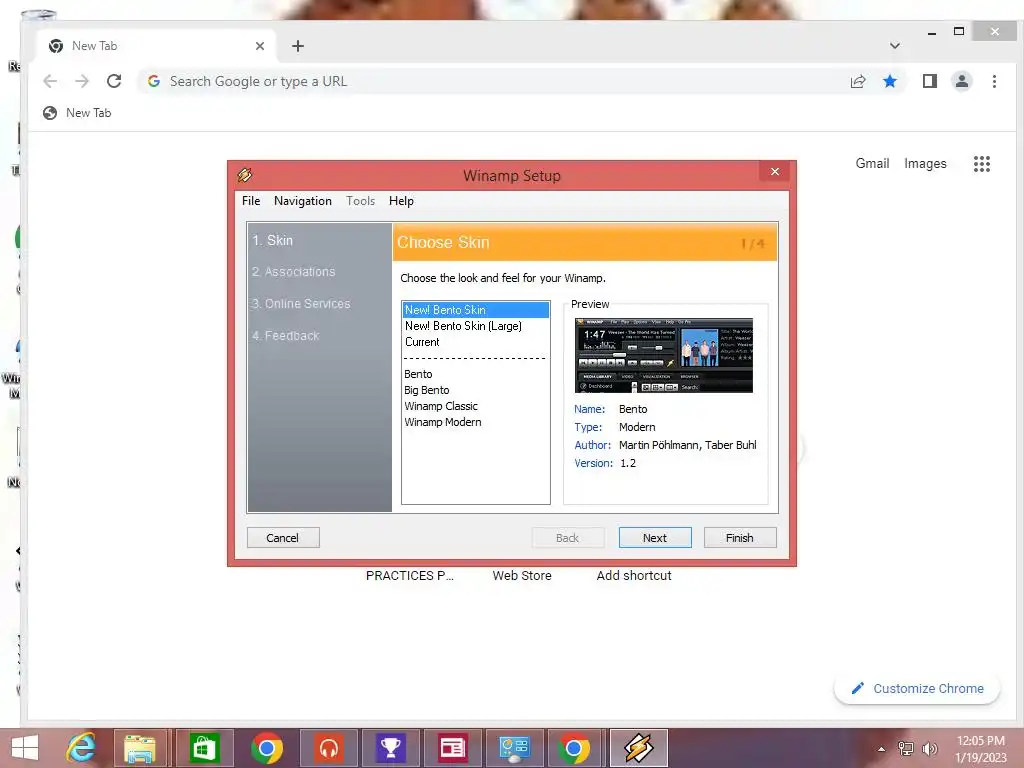Click the Finish button in setup

[740, 537]
